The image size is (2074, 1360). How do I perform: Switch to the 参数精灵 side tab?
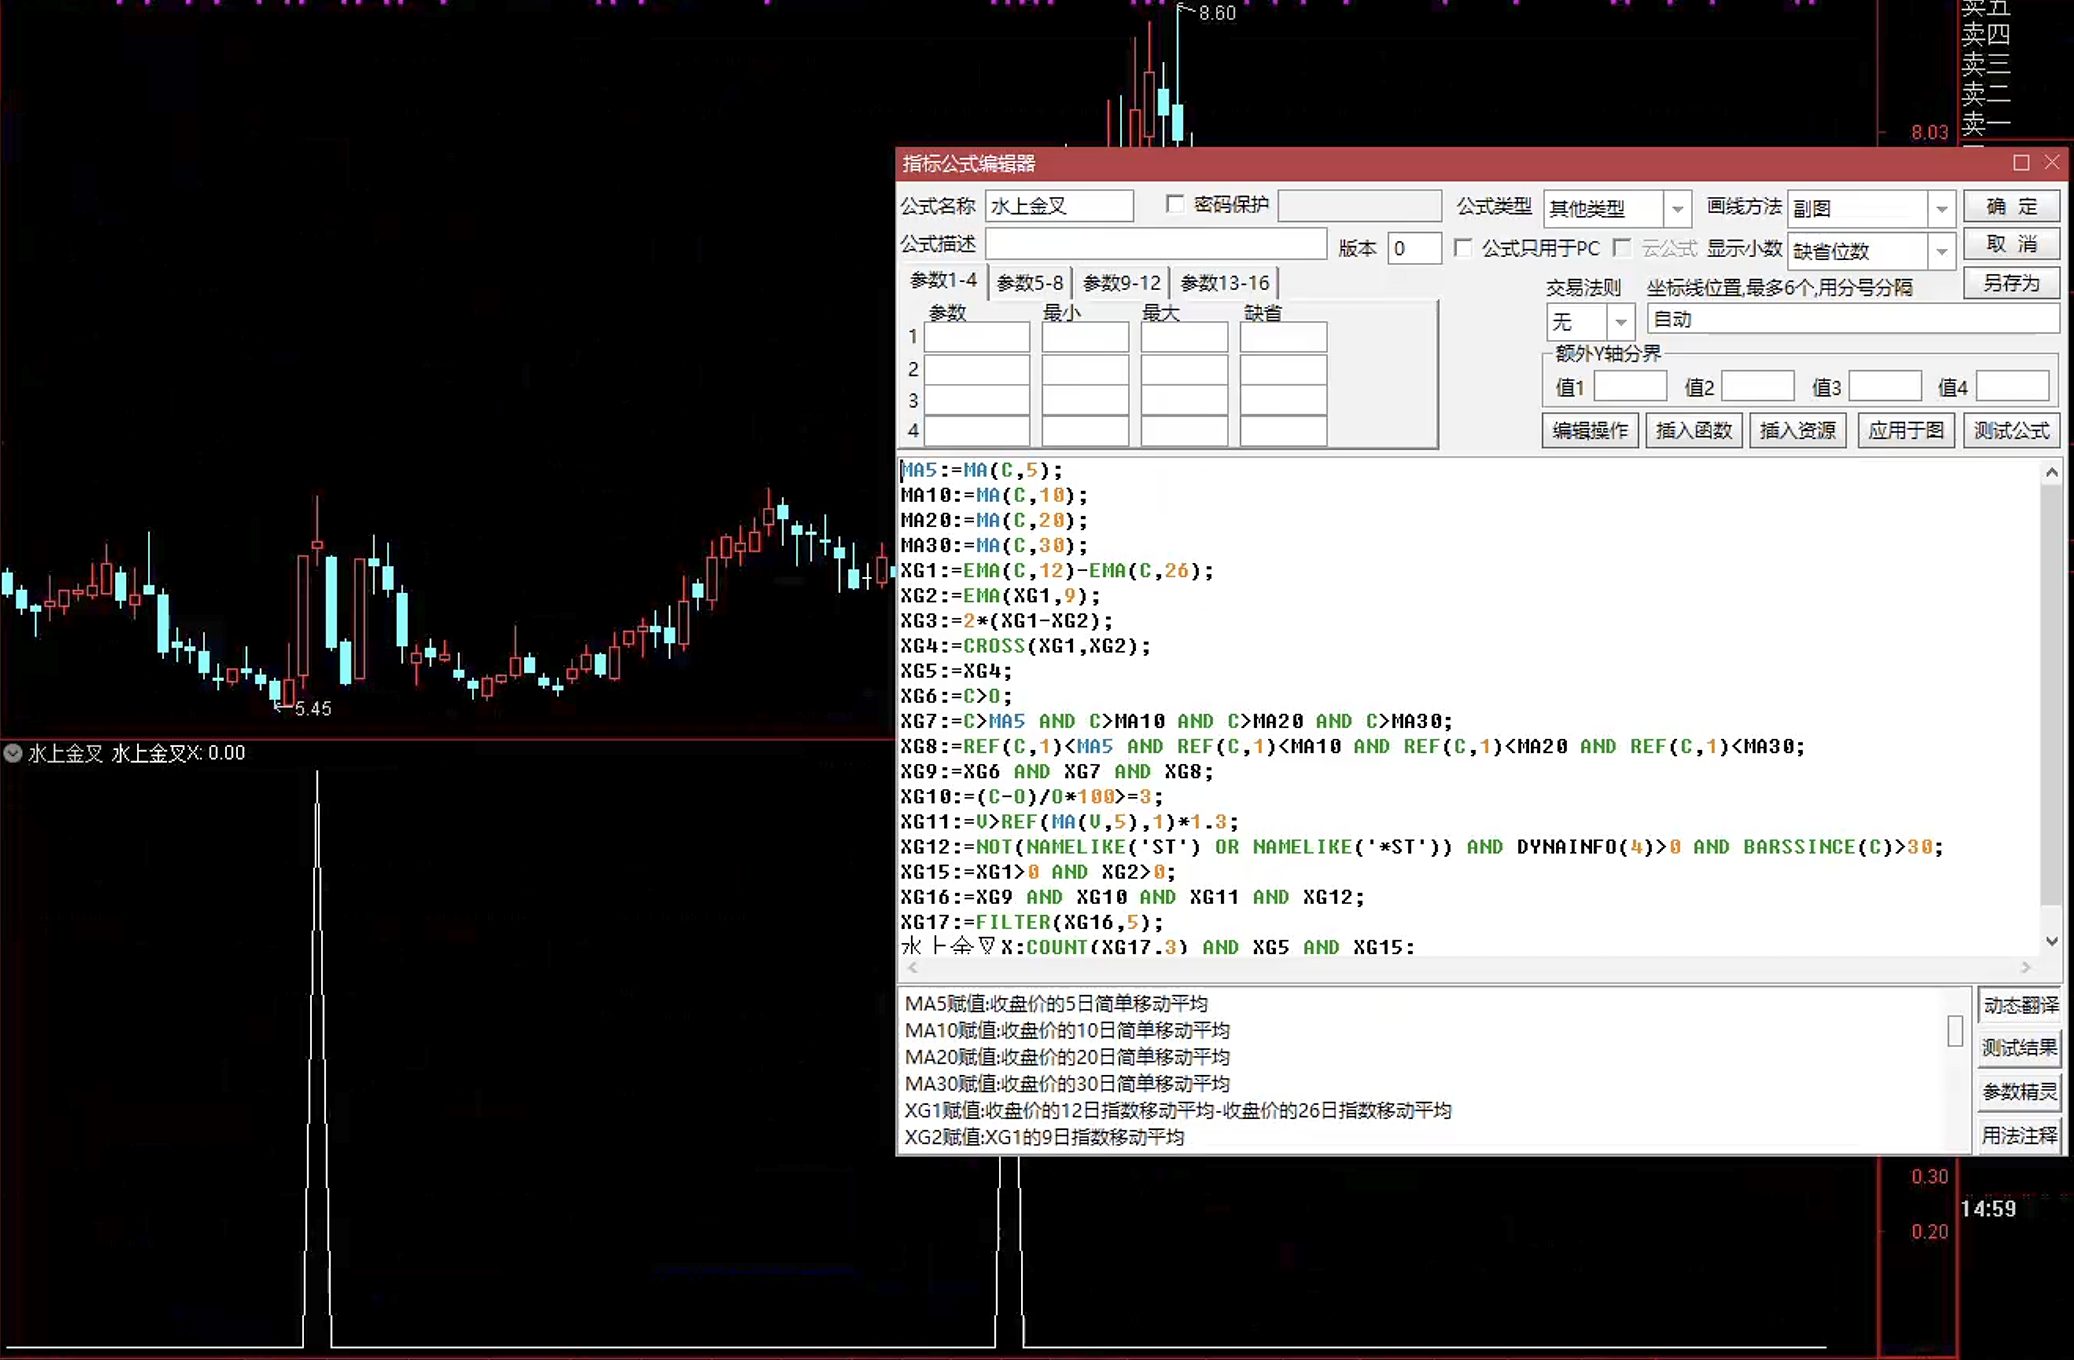(2020, 1092)
